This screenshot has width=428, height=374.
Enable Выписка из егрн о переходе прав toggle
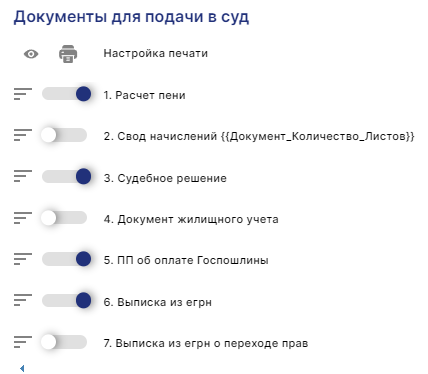point(64,342)
